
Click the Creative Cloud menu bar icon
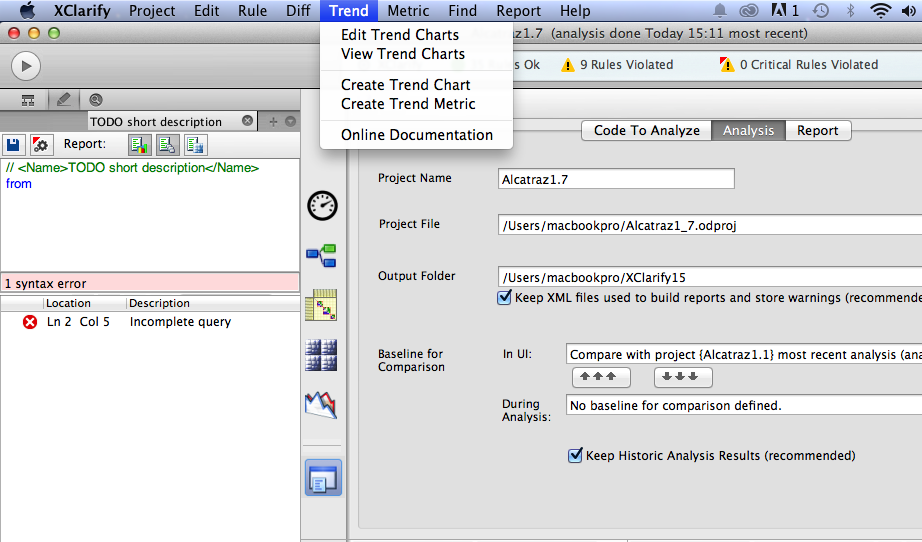click(749, 11)
